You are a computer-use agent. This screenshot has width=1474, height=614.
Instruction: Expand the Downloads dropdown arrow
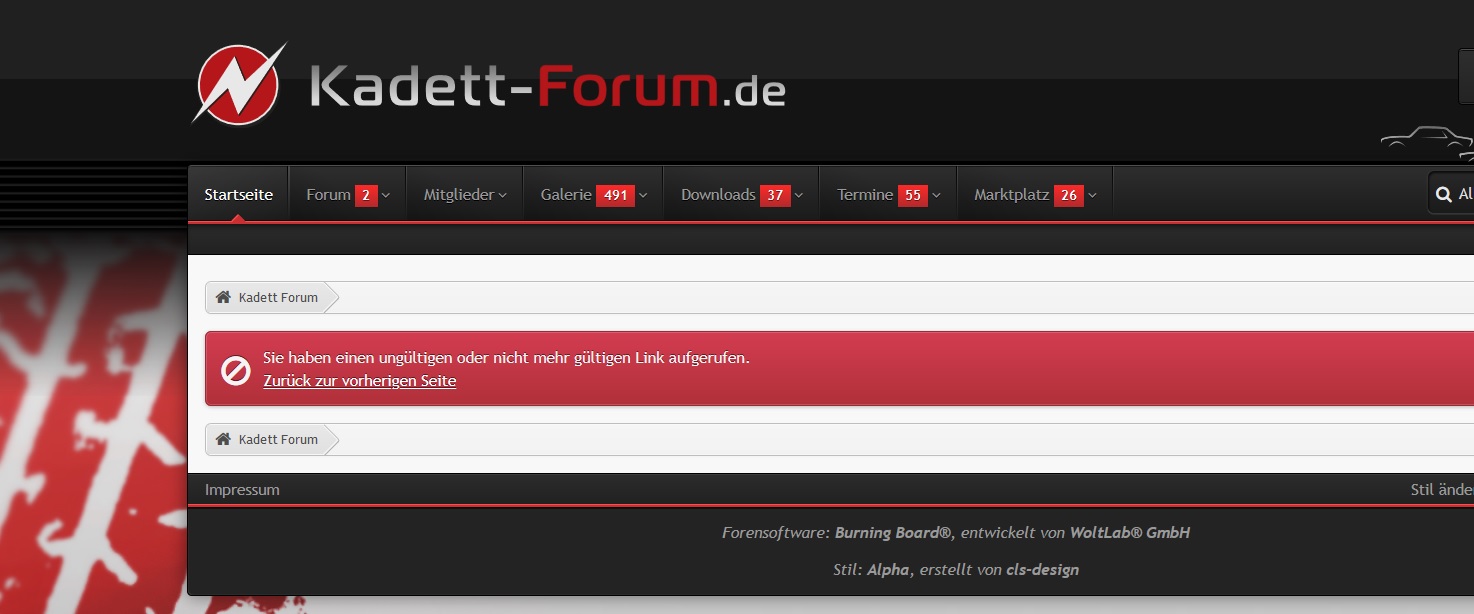(x=799, y=196)
